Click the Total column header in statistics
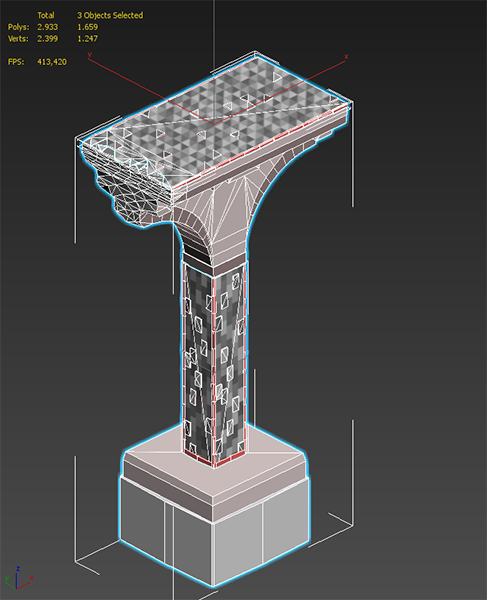Viewport: 487px width, 600px height. click(46, 15)
